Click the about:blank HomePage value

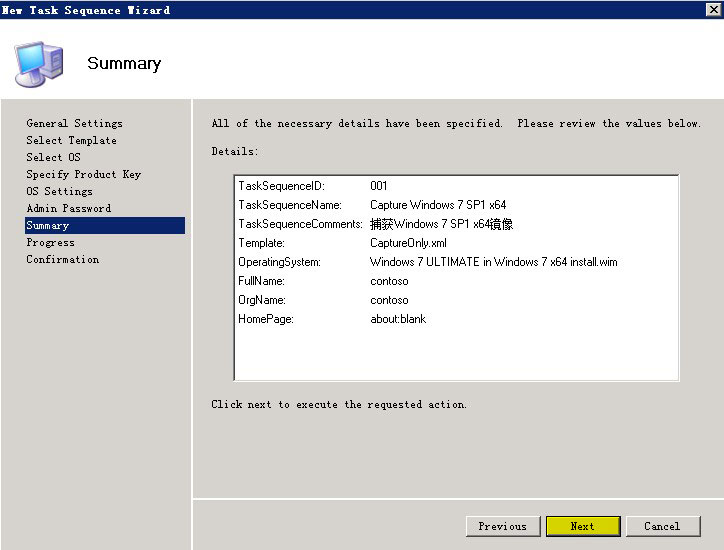398,319
